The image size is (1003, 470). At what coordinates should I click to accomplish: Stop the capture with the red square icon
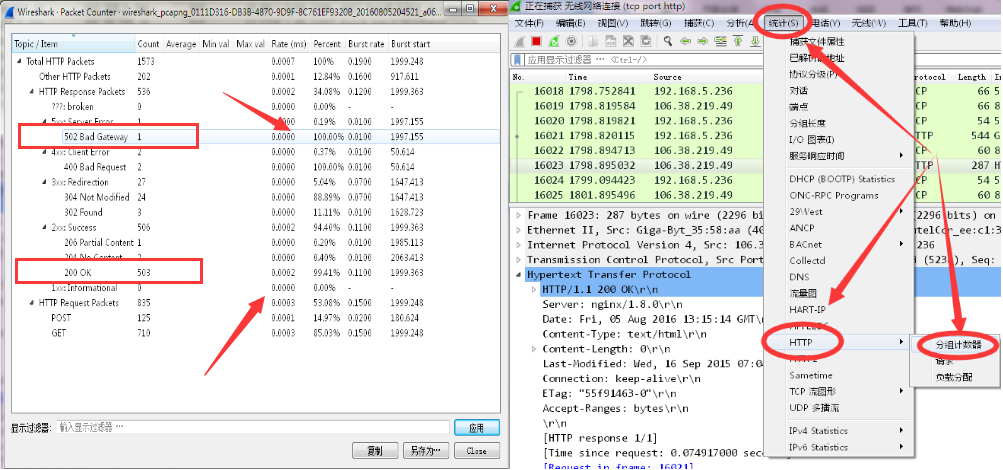(537, 41)
